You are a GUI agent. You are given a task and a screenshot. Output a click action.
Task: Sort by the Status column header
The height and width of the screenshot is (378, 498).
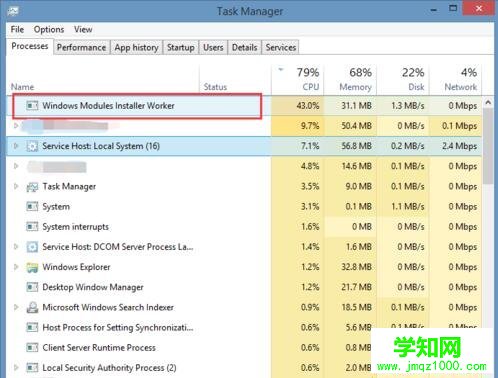tap(235, 79)
